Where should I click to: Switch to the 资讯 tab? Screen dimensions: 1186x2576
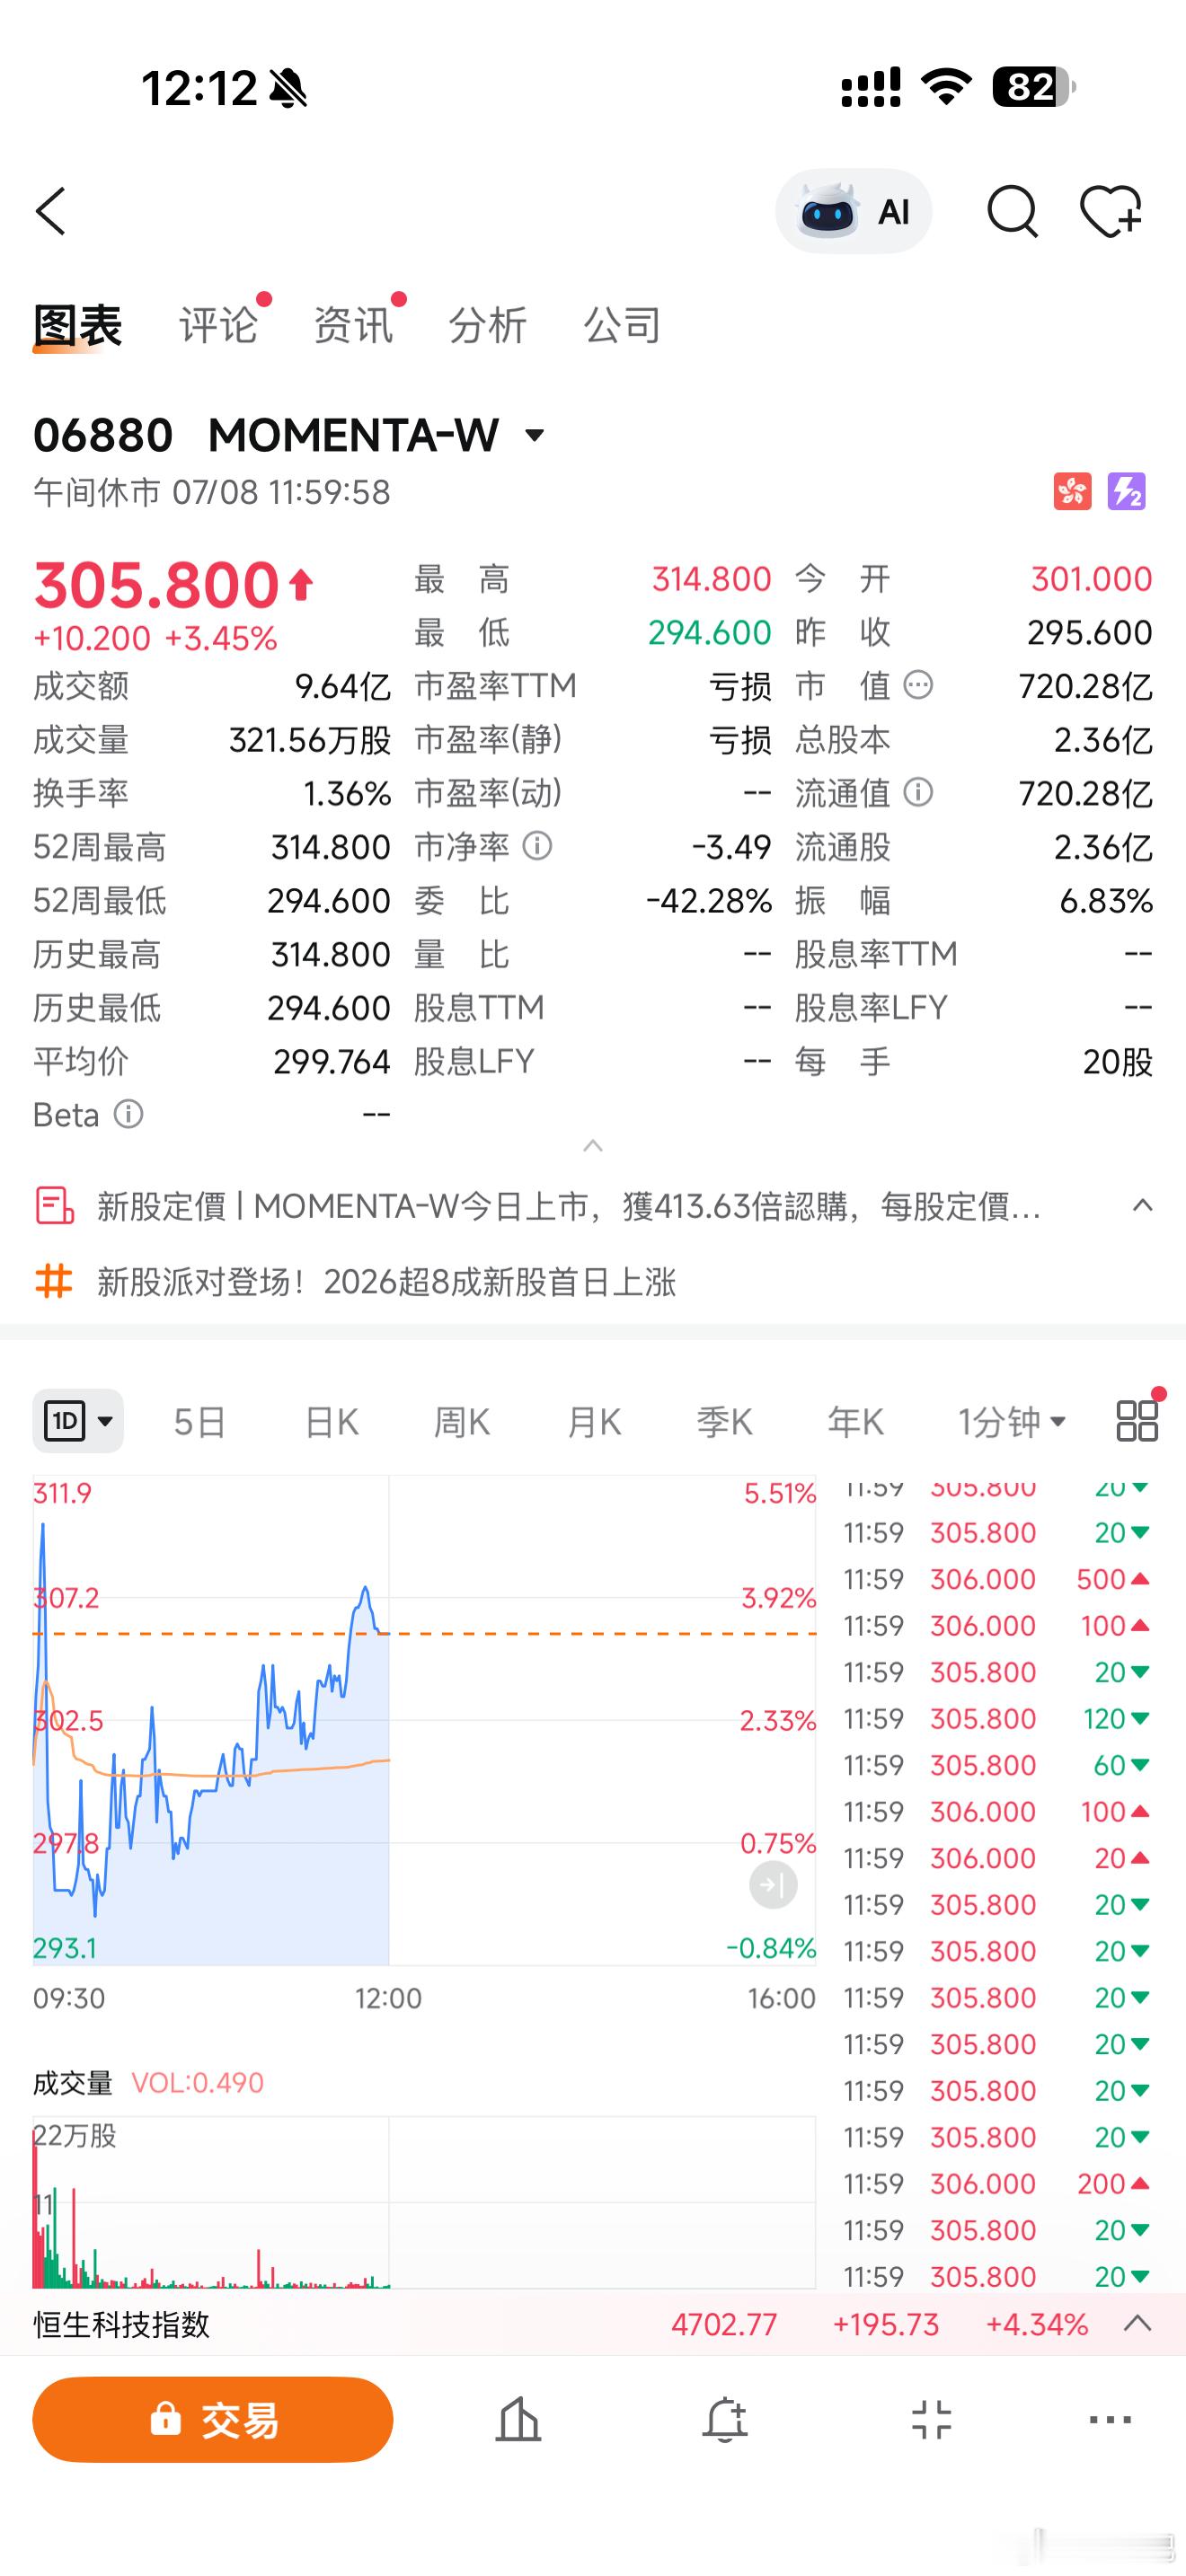(x=353, y=326)
